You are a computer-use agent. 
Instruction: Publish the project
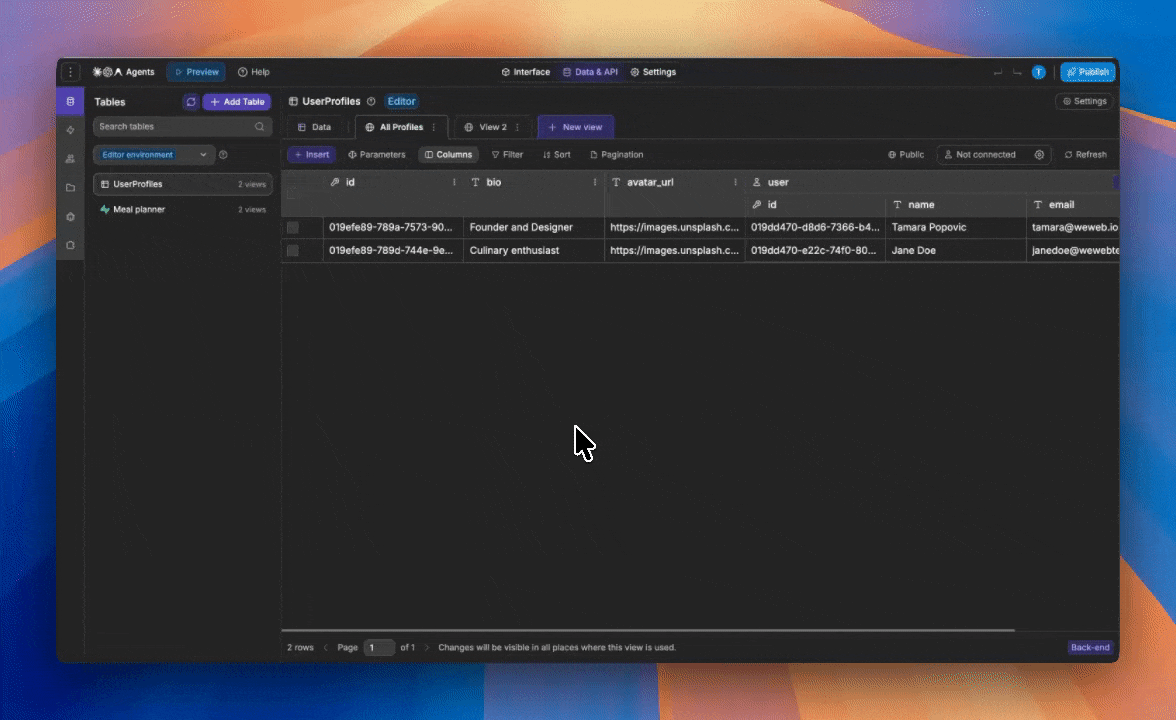click(1088, 72)
